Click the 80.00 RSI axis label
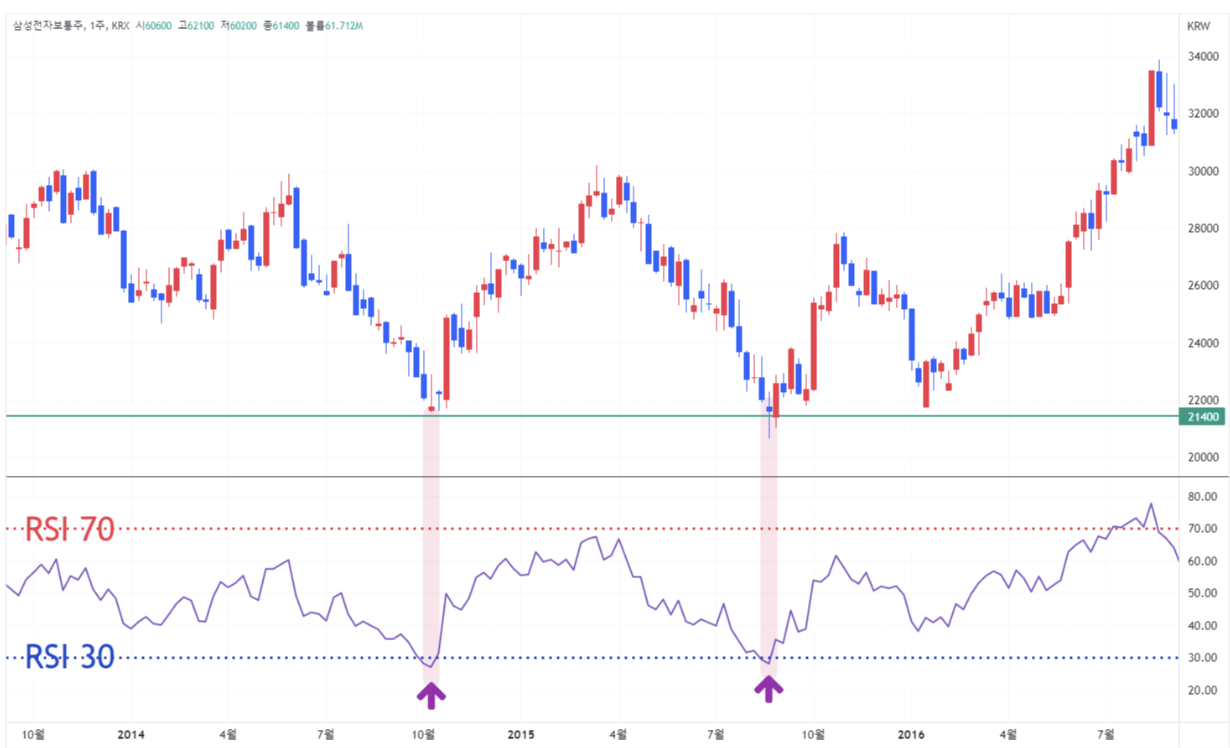 click(1201, 496)
